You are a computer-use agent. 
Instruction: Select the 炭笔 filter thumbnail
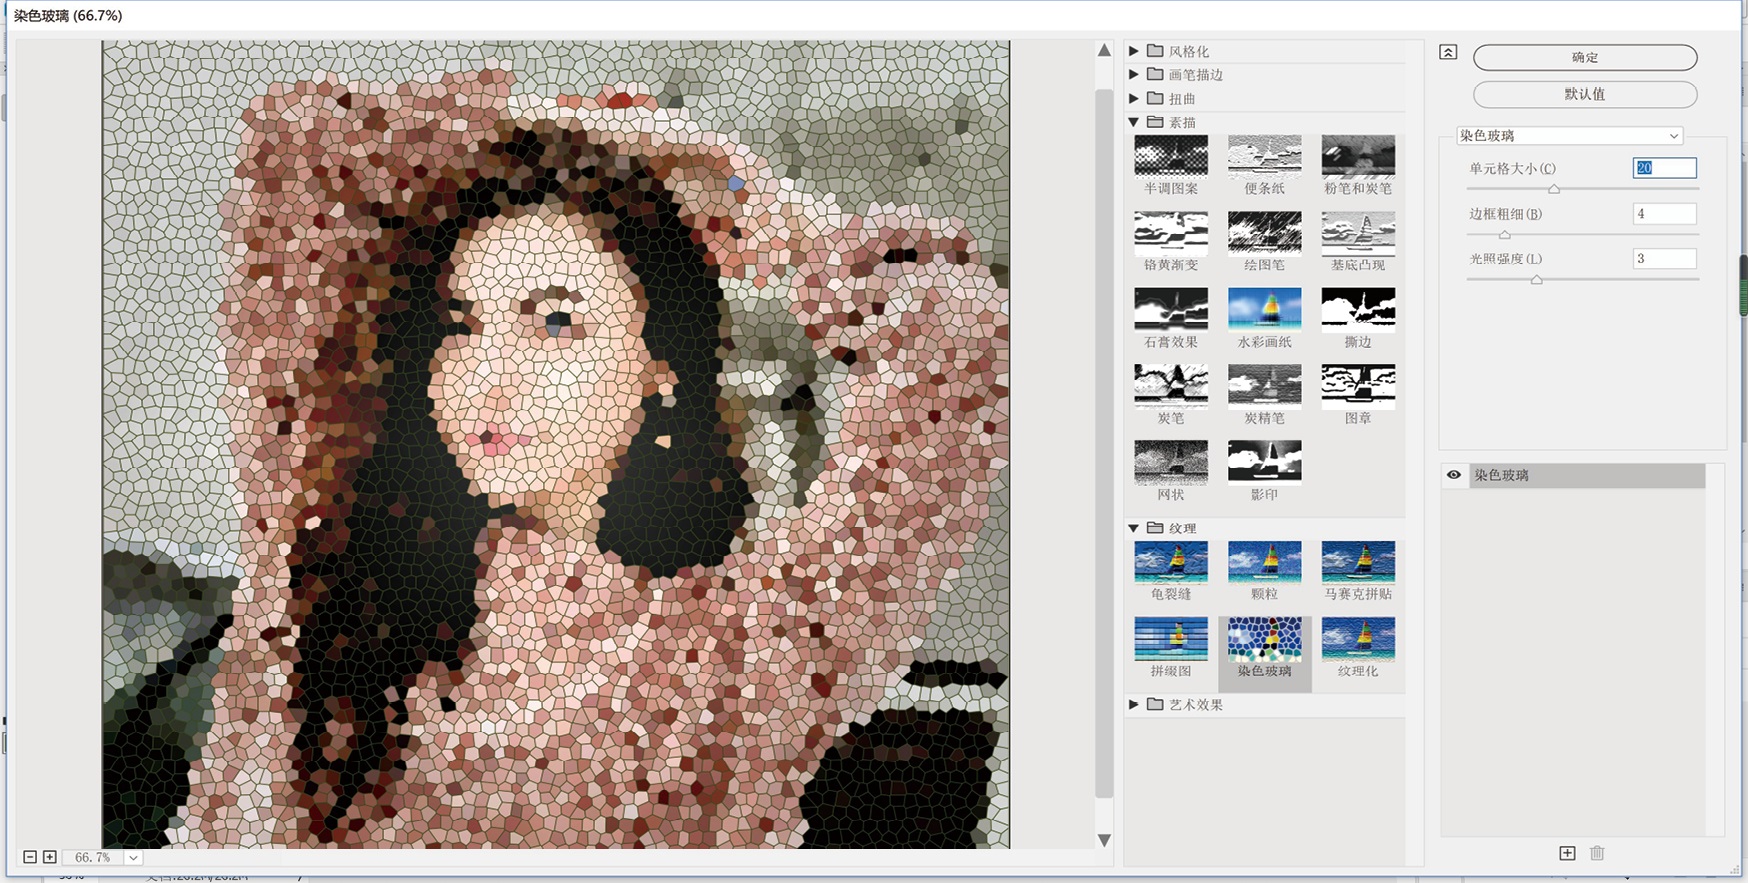click(x=1171, y=385)
